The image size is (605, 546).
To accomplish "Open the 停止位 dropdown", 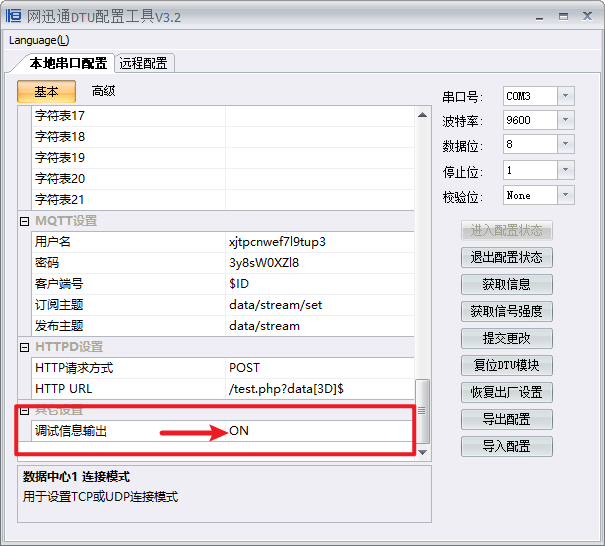I will (x=565, y=170).
